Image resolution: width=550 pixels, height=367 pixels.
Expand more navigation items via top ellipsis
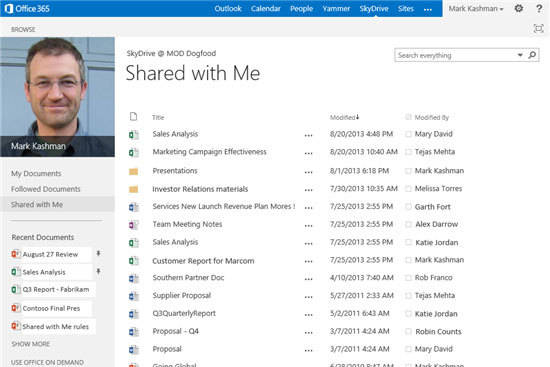(x=428, y=10)
